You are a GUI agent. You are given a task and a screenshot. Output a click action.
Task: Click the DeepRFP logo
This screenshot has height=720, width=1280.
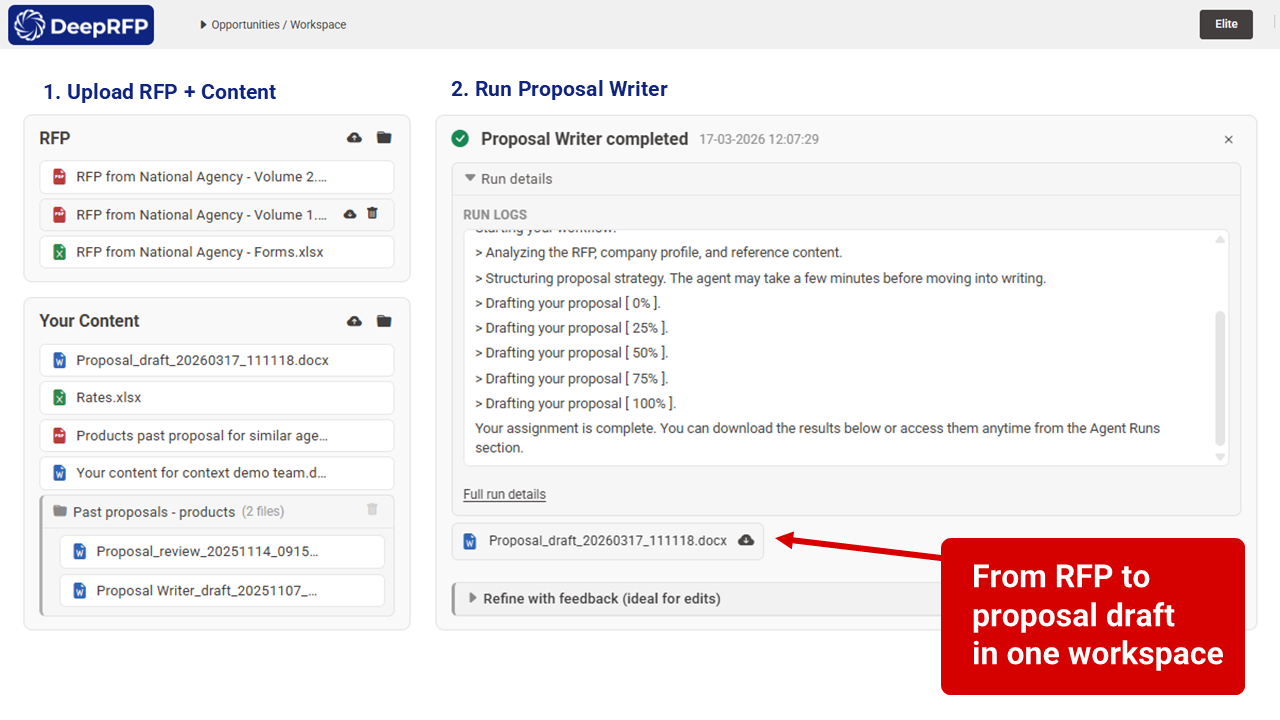pyautogui.click(x=81, y=24)
